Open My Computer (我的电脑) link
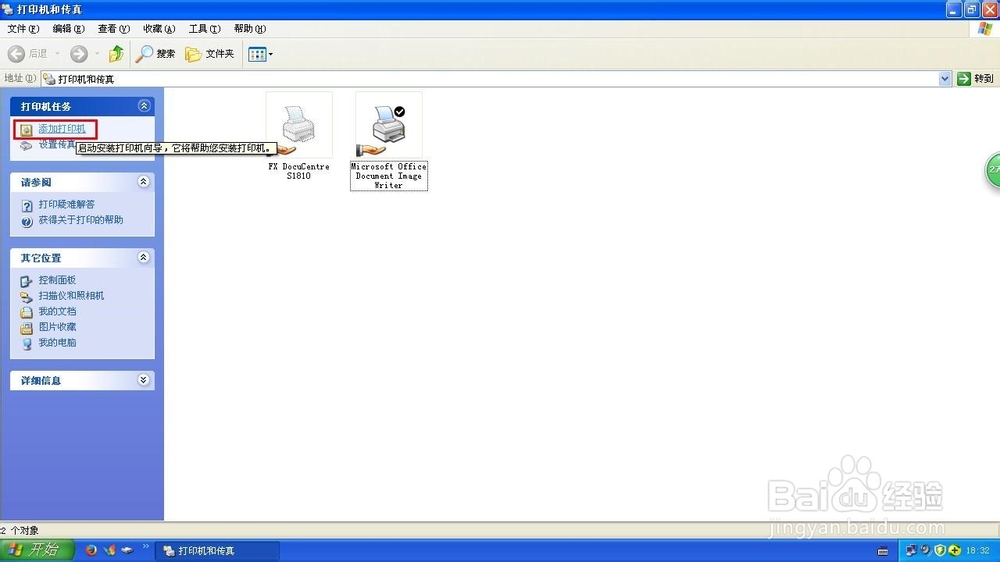Viewport: 1000px width, 562px height. [x=57, y=342]
